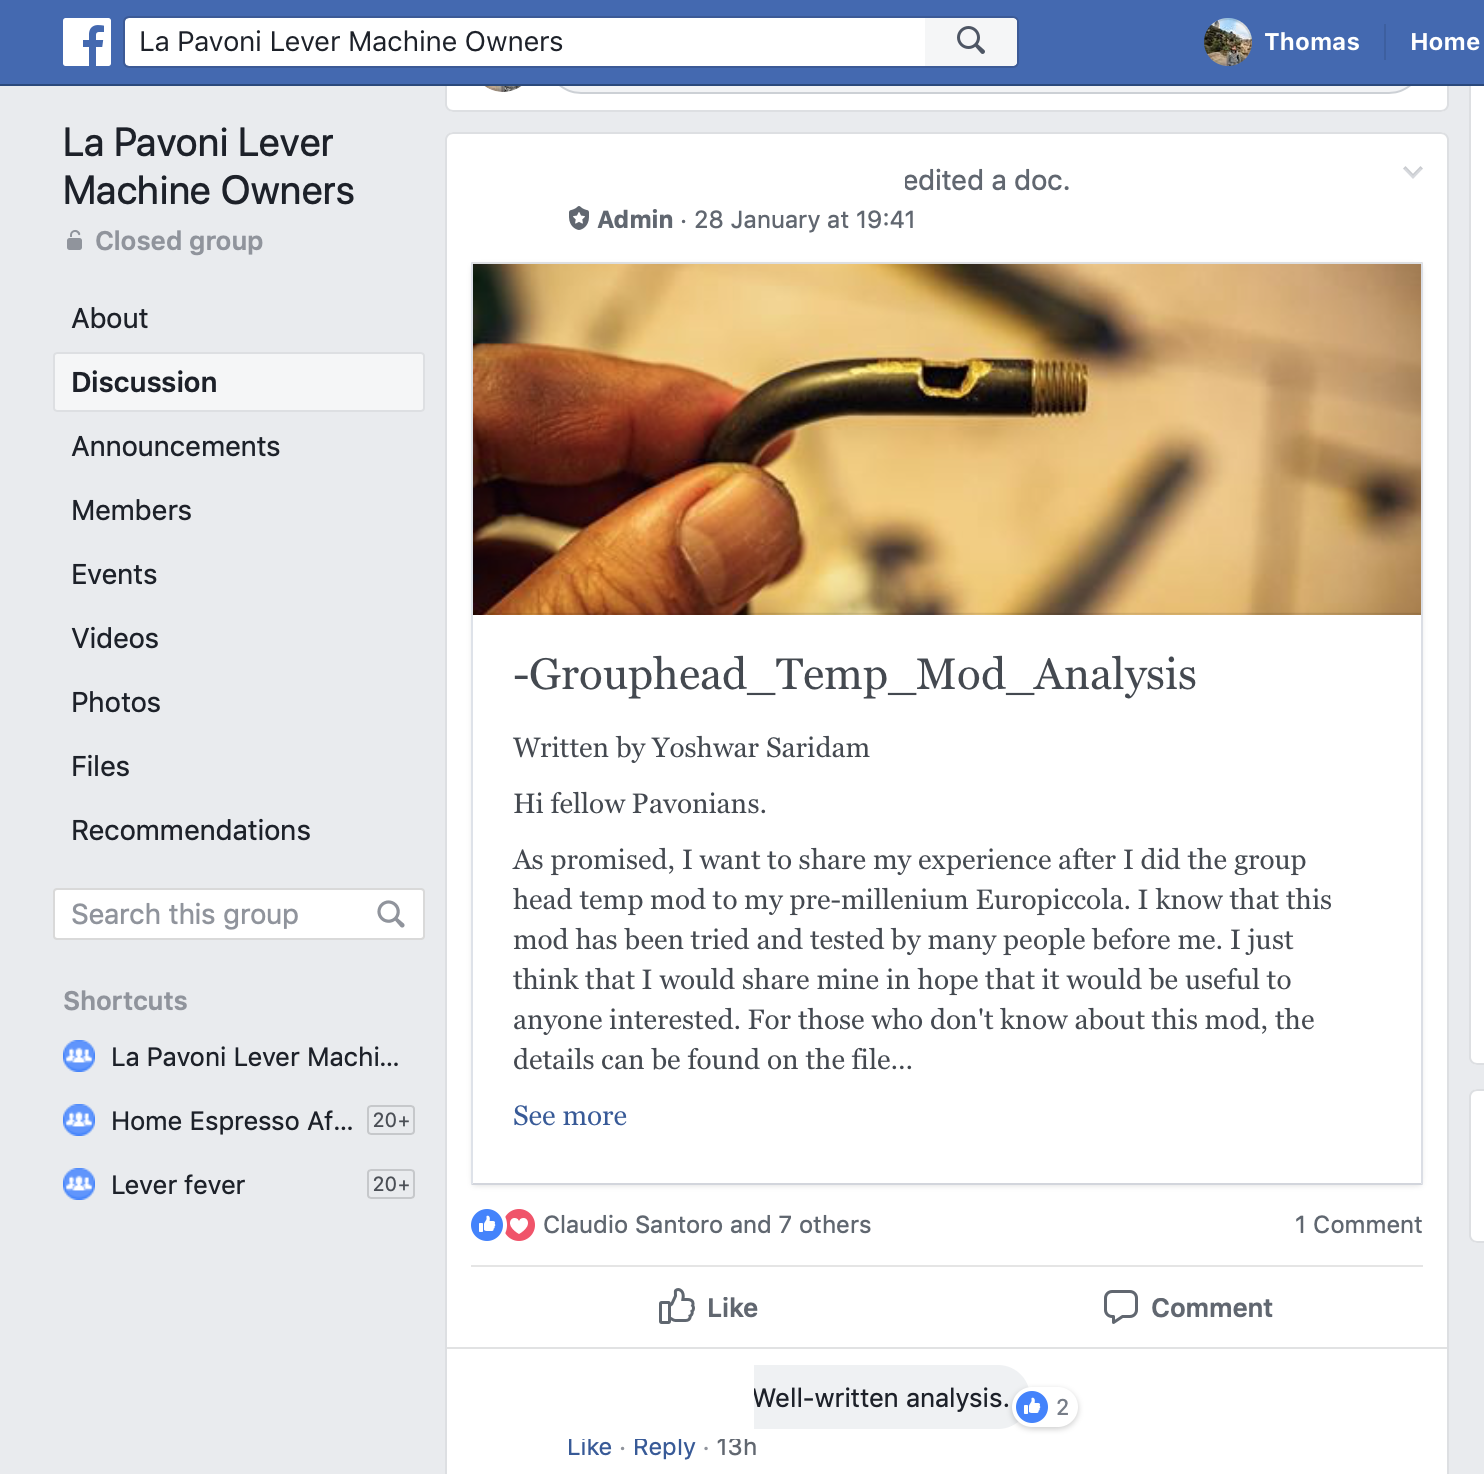Expand post options chevron at top right
The image size is (1484, 1474).
[1412, 172]
